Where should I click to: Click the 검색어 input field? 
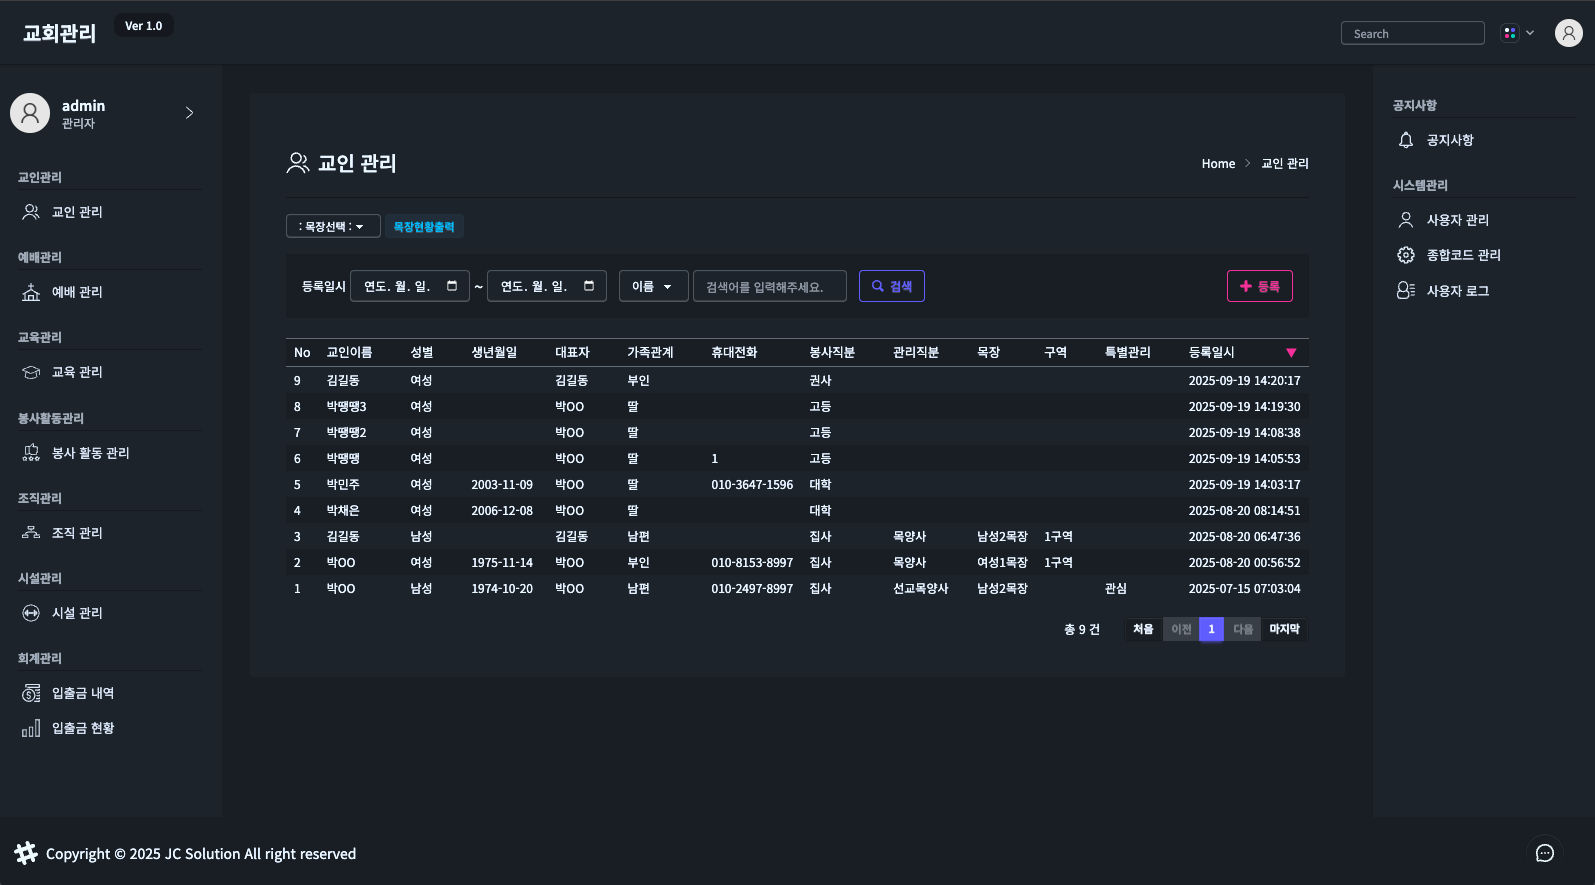pyautogui.click(x=769, y=286)
